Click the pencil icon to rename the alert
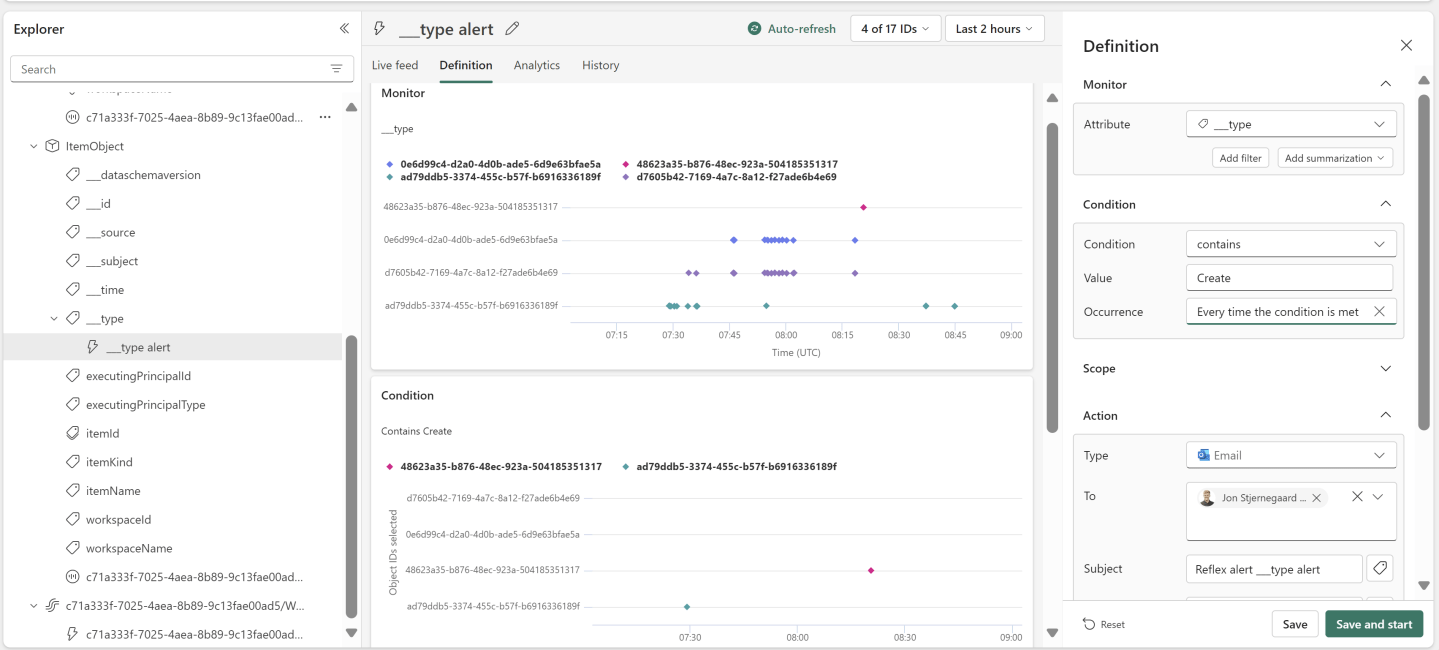 click(x=512, y=29)
